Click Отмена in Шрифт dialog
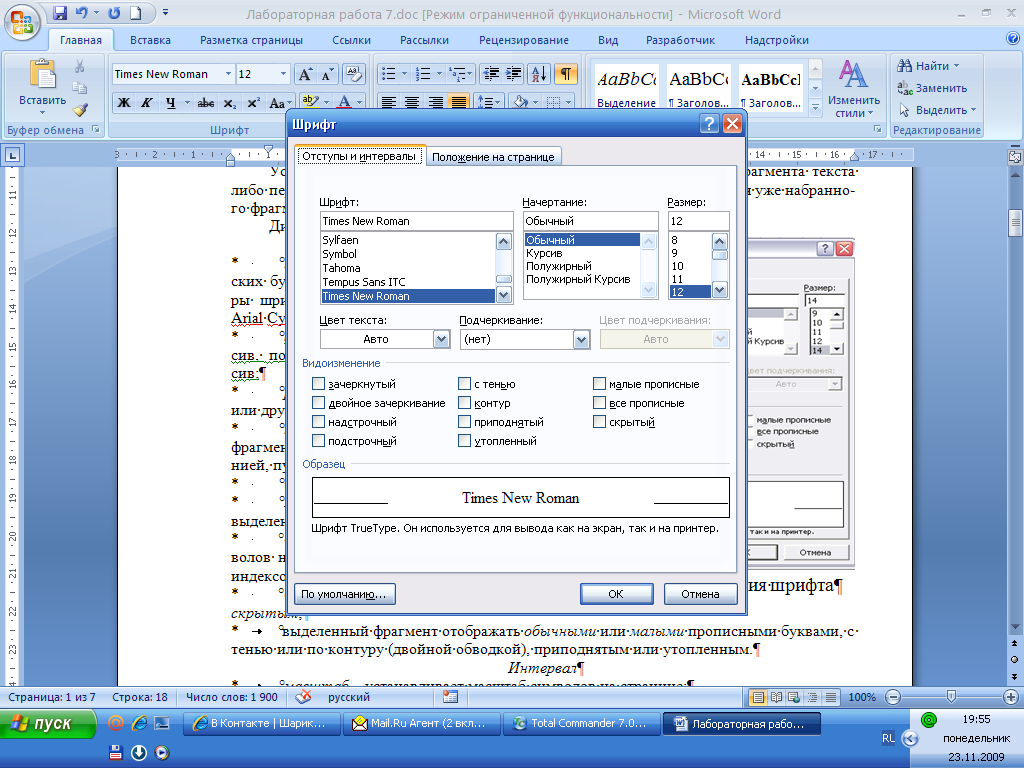1024x768 pixels. (700, 594)
